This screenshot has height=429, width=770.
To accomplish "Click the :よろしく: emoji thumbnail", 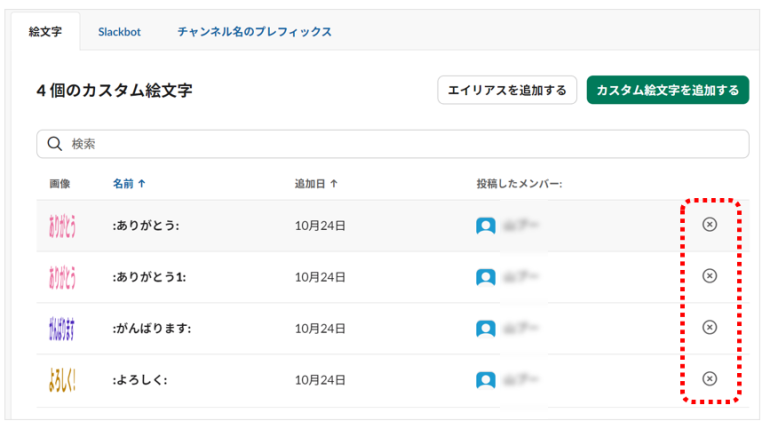I will (62, 380).
